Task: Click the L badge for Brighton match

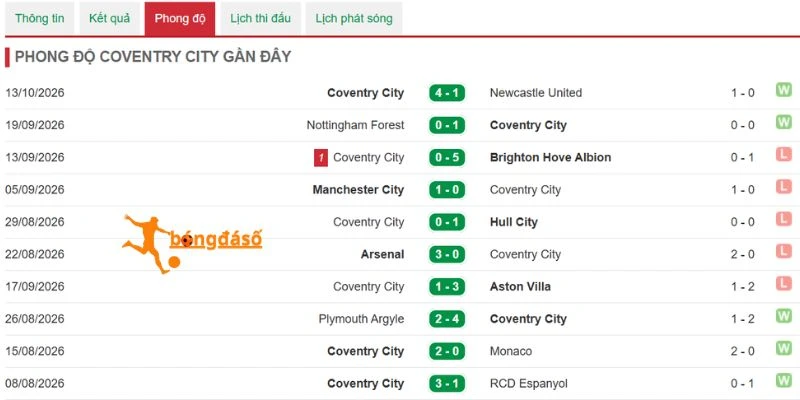Action: [x=784, y=155]
